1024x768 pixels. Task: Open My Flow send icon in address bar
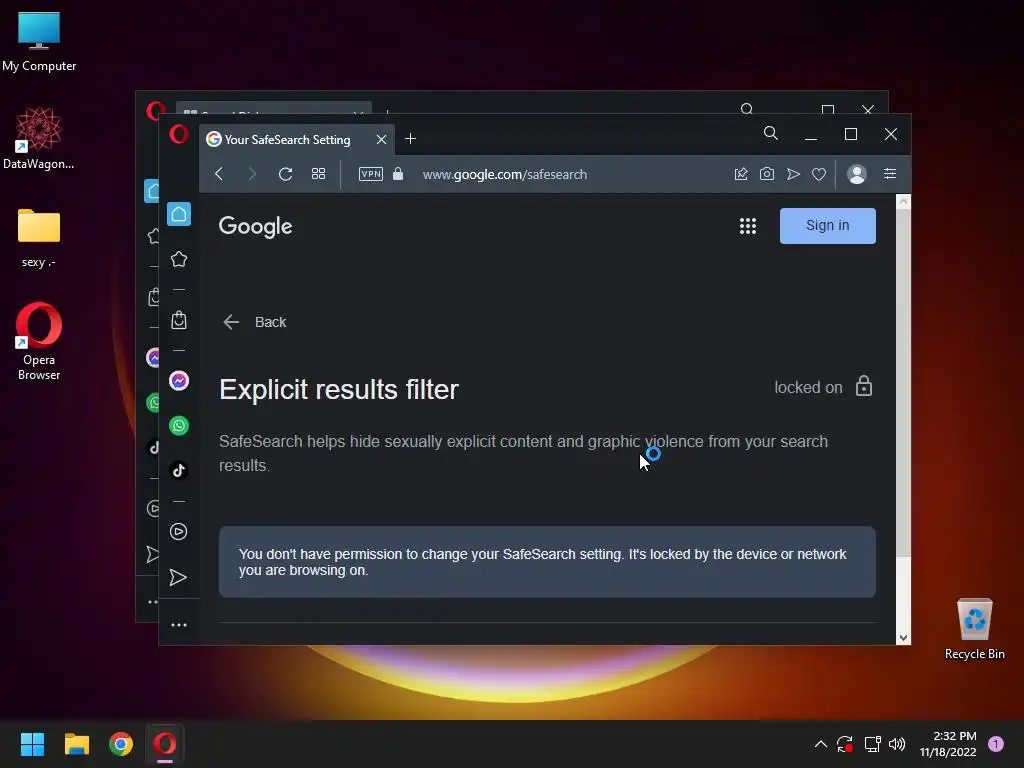[793, 174]
